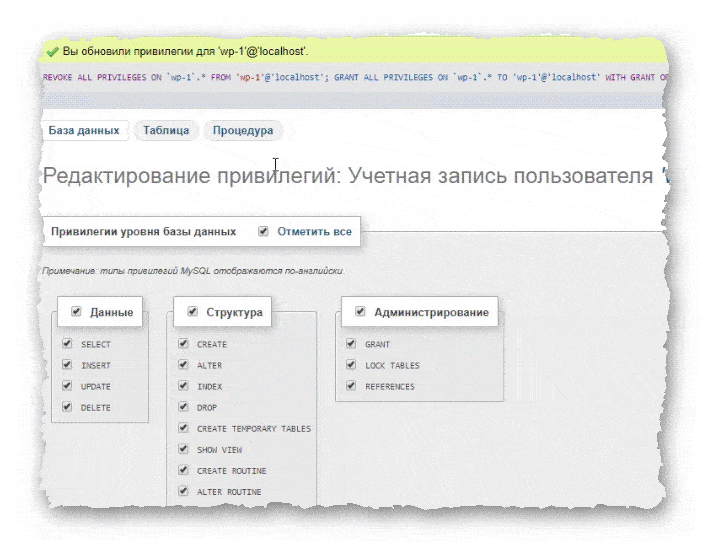Click the green success checkmark icon

tap(52, 50)
